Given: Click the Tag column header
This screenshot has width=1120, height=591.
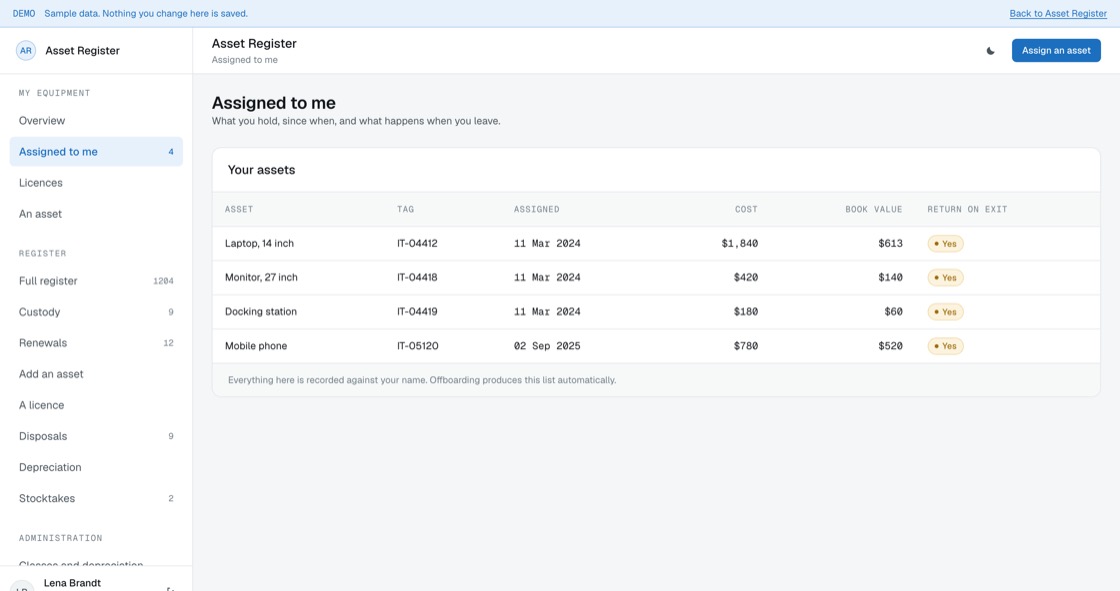Looking at the screenshot, I should point(405,209).
